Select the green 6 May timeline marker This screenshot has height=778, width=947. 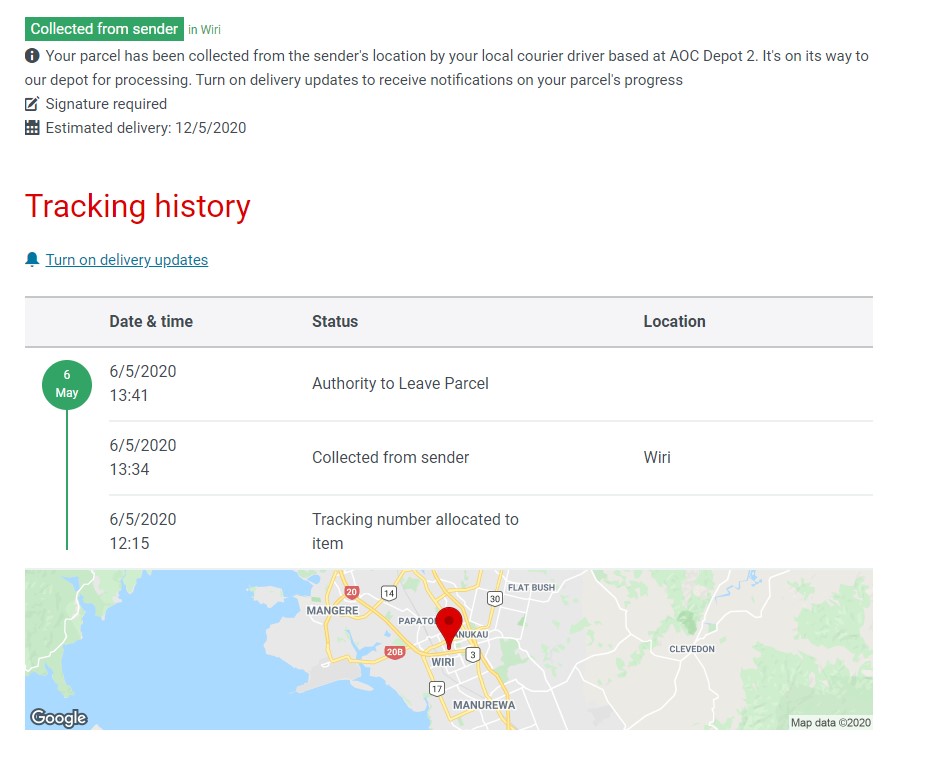pos(67,385)
